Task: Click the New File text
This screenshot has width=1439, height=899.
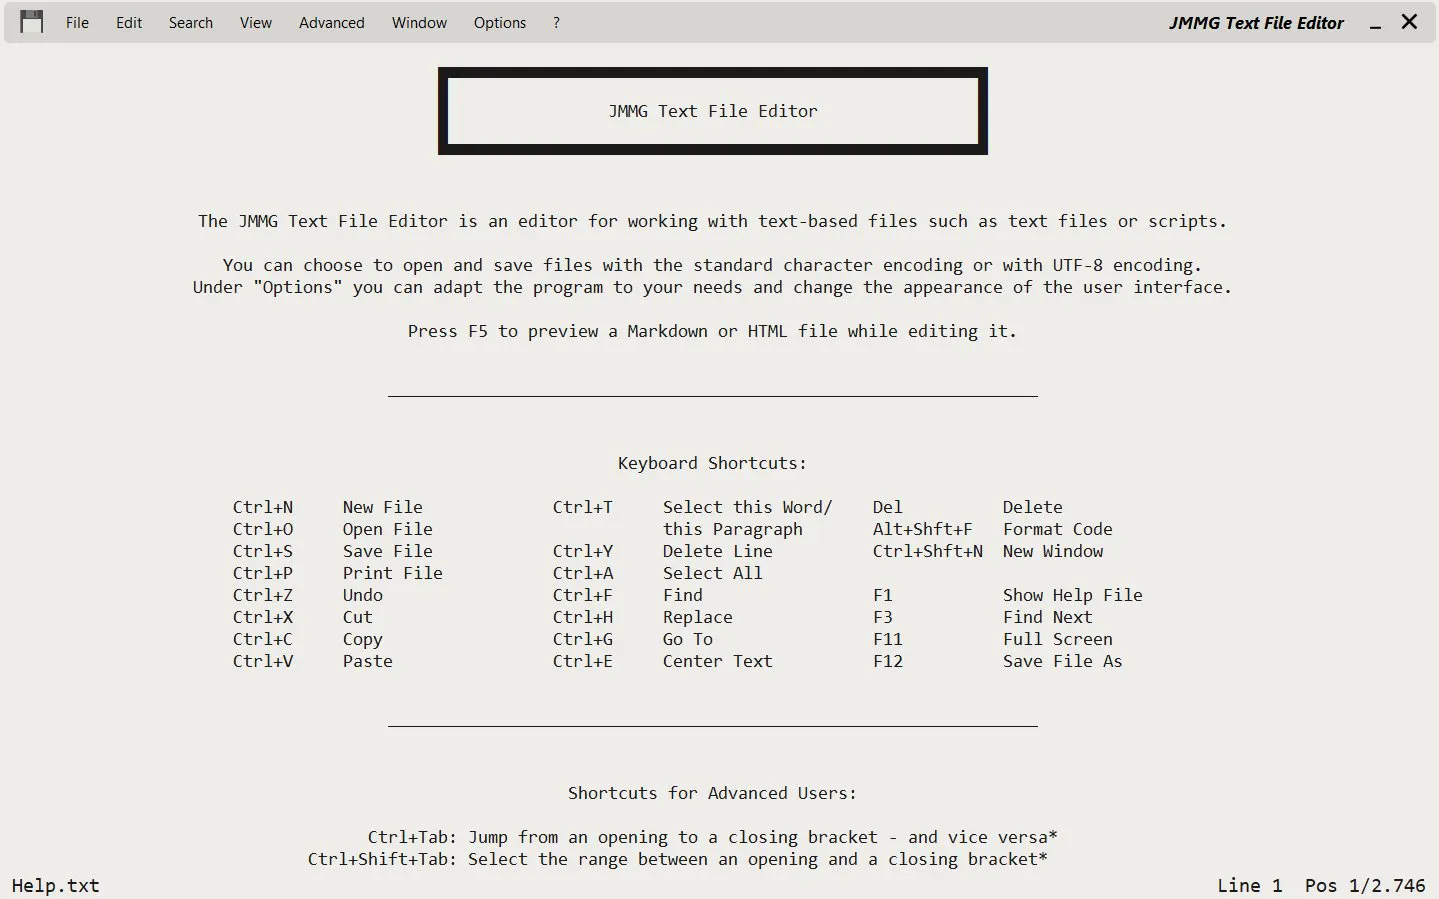Action: 383,507
